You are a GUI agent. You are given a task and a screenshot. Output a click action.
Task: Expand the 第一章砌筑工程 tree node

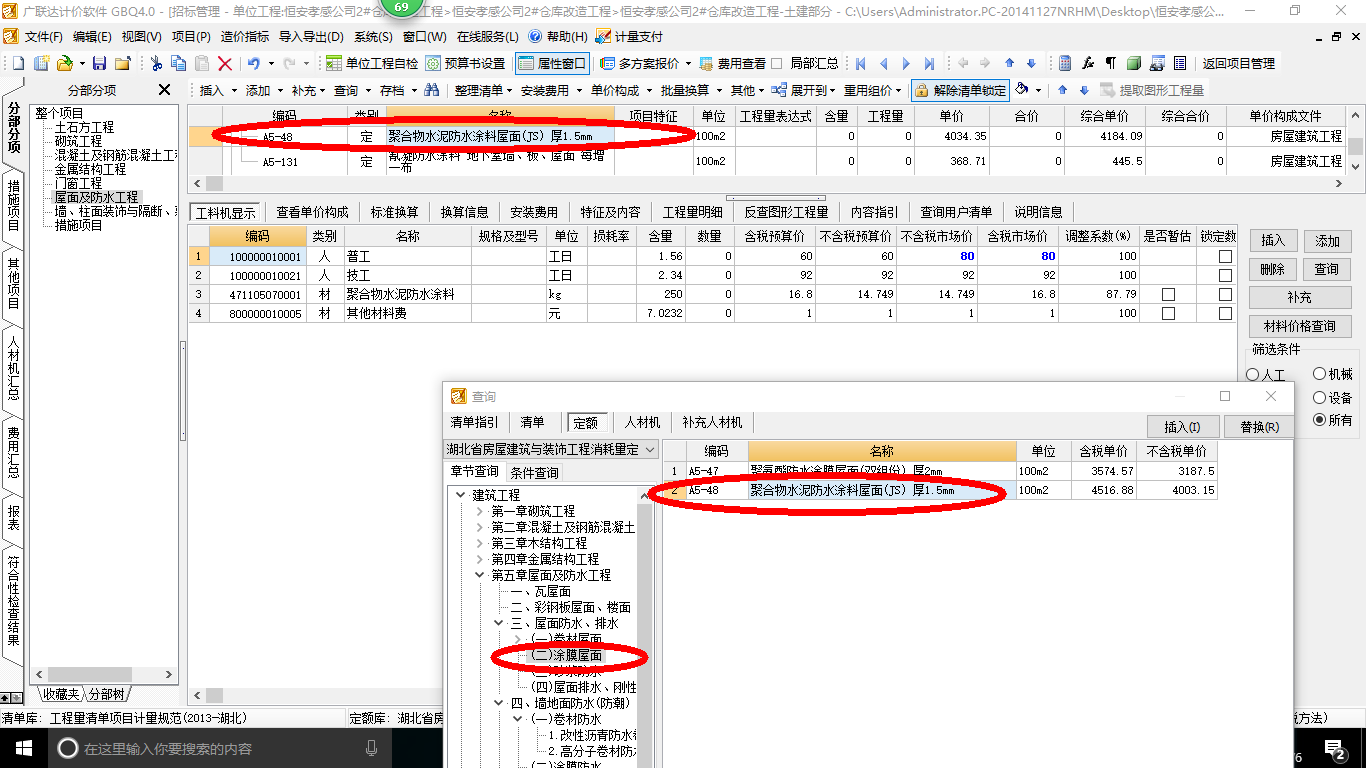(480, 511)
